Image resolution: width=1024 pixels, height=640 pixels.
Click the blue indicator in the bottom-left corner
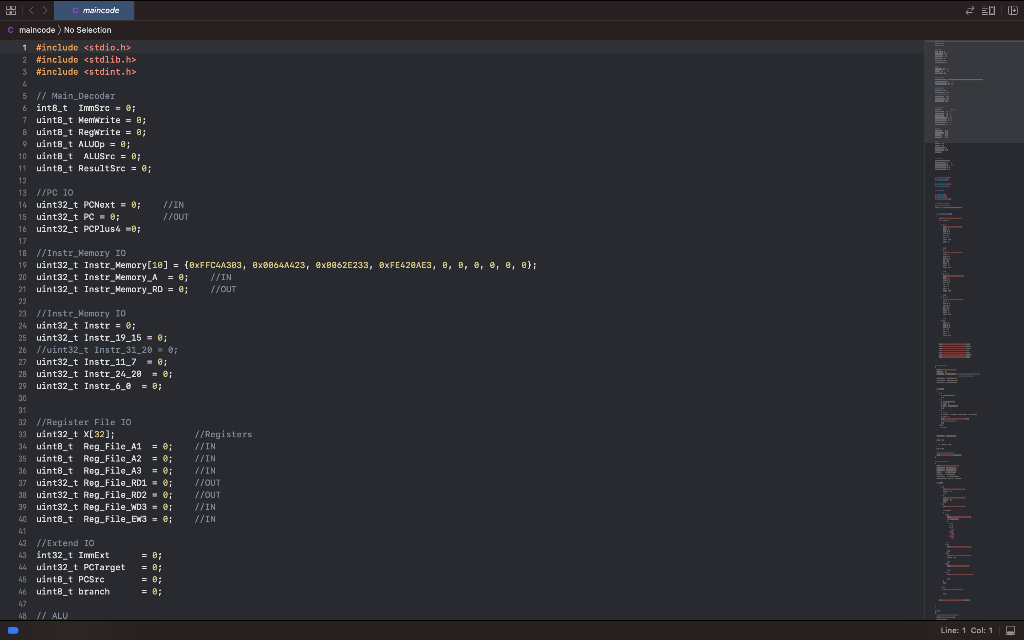click(11, 630)
